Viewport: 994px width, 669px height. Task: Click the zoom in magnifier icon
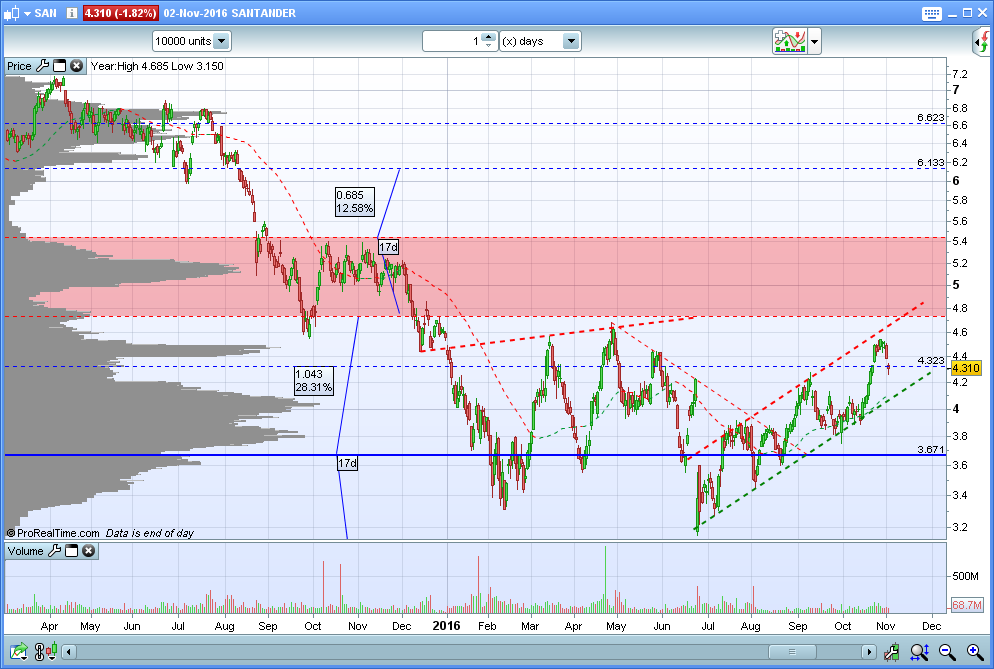[975, 651]
